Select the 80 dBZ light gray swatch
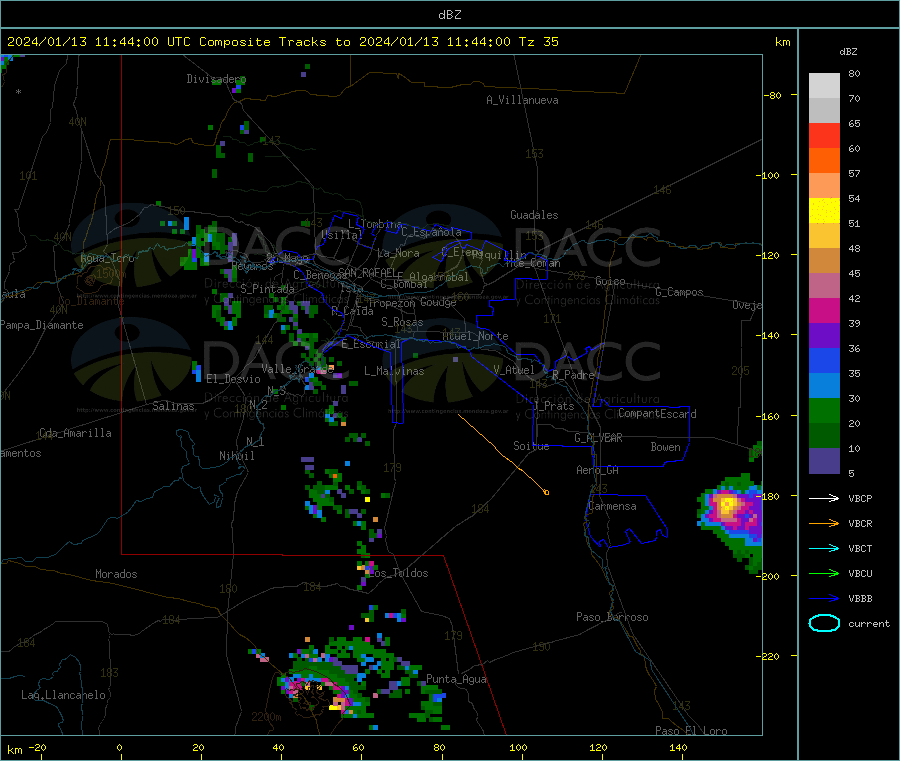The image size is (900, 761). click(824, 86)
